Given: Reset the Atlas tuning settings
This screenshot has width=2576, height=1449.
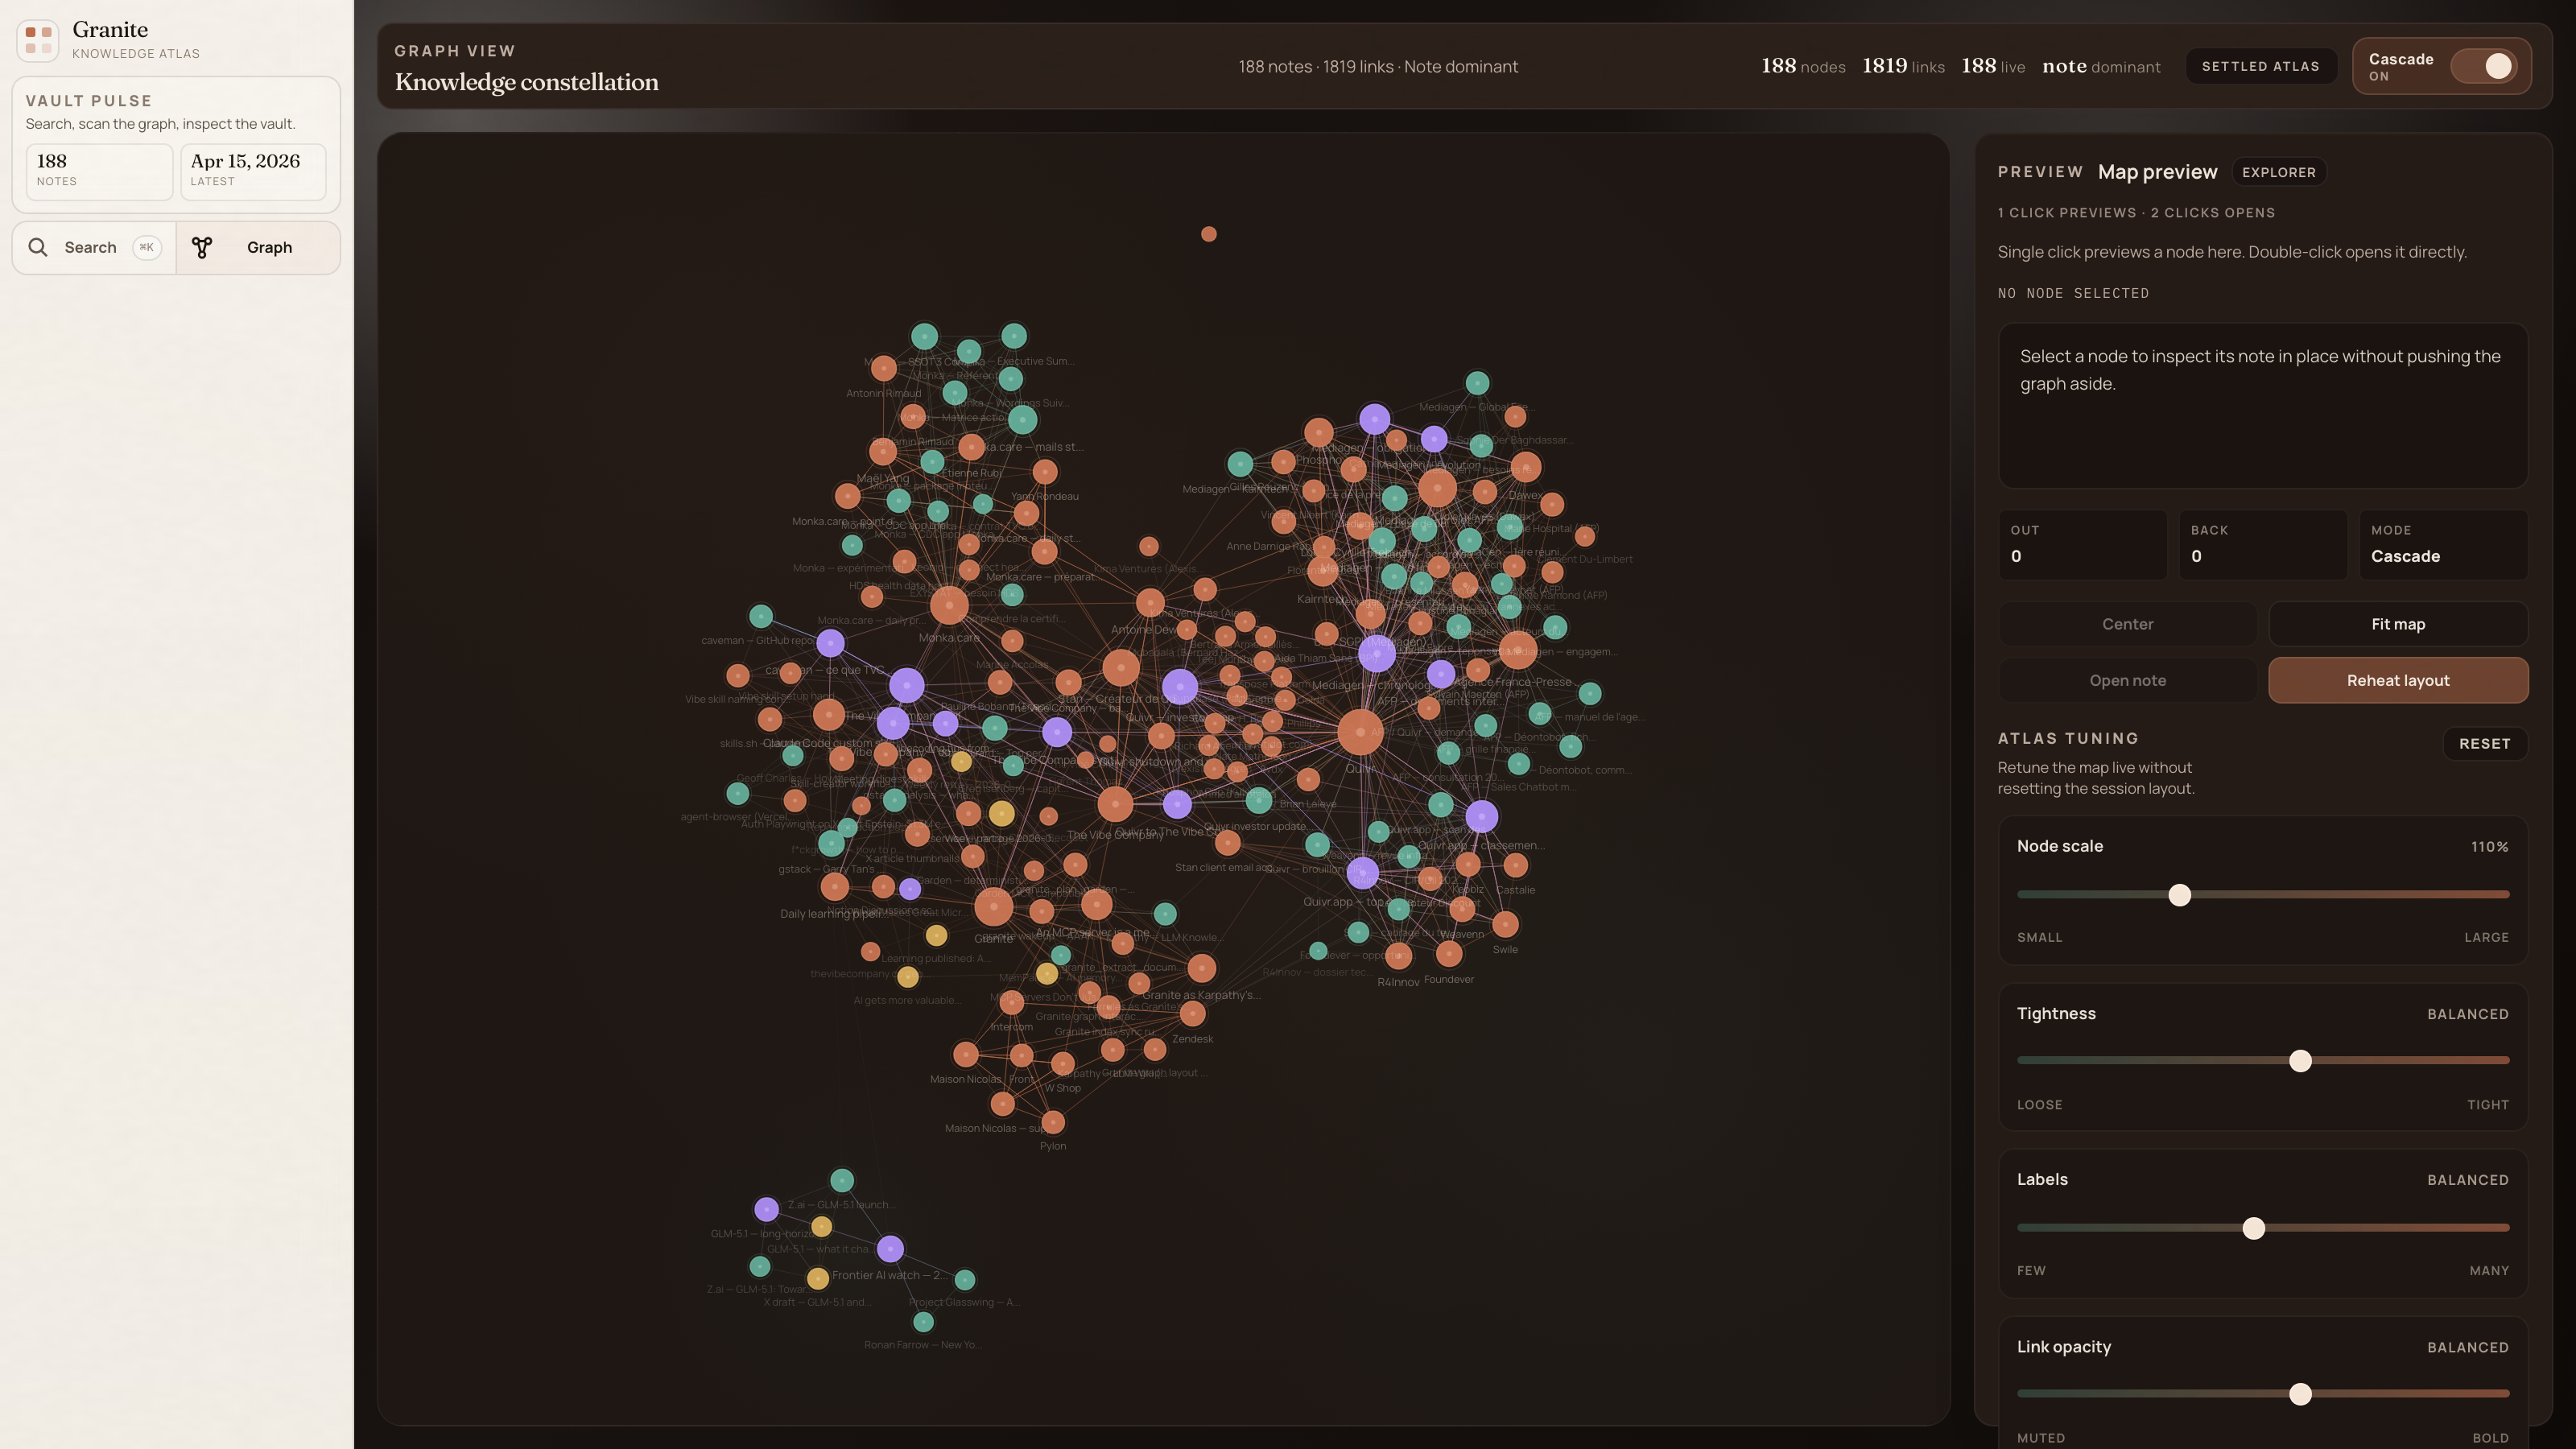Looking at the screenshot, I should pos(2486,743).
